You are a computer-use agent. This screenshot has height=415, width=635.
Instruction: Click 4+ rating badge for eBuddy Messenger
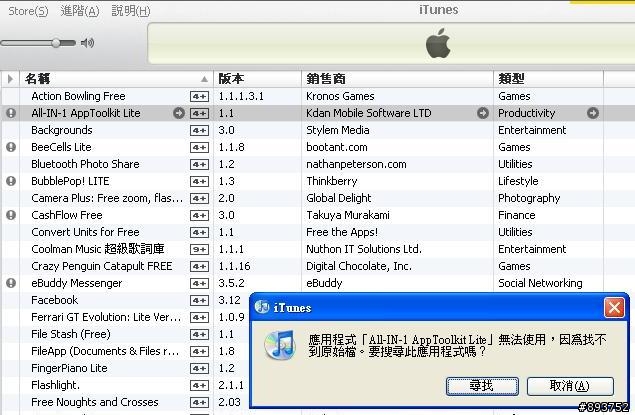(x=200, y=283)
